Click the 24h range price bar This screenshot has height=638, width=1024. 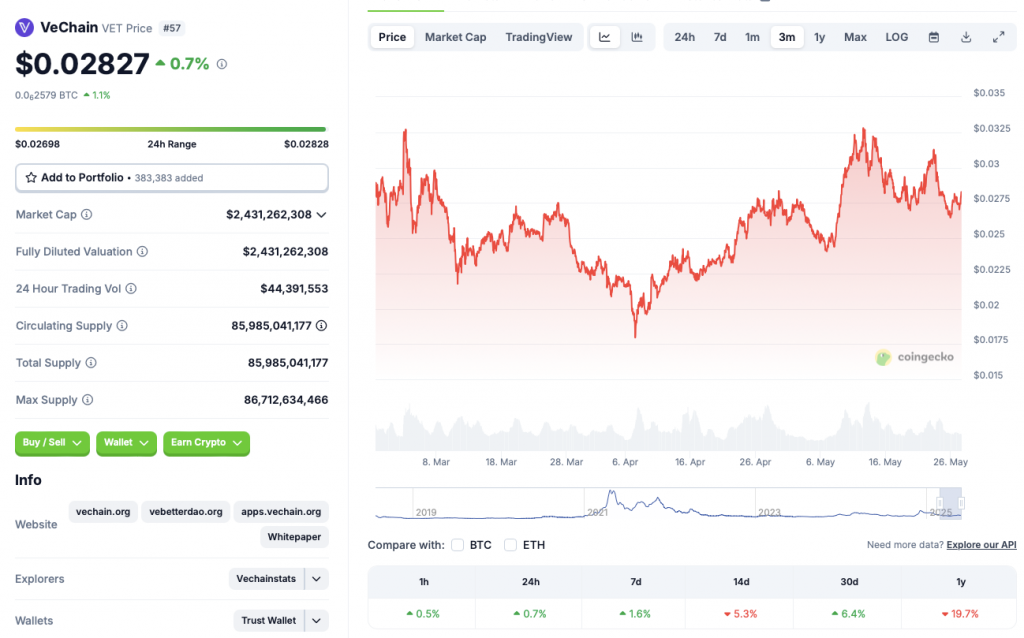(171, 128)
